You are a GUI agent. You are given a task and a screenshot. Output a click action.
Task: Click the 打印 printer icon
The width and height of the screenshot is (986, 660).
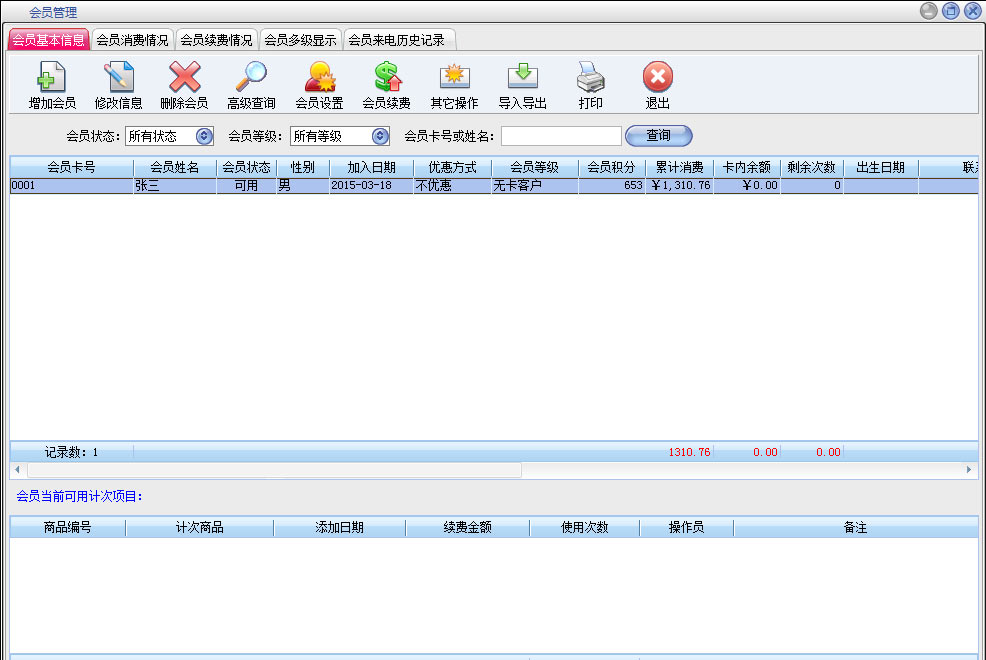pos(590,78)
